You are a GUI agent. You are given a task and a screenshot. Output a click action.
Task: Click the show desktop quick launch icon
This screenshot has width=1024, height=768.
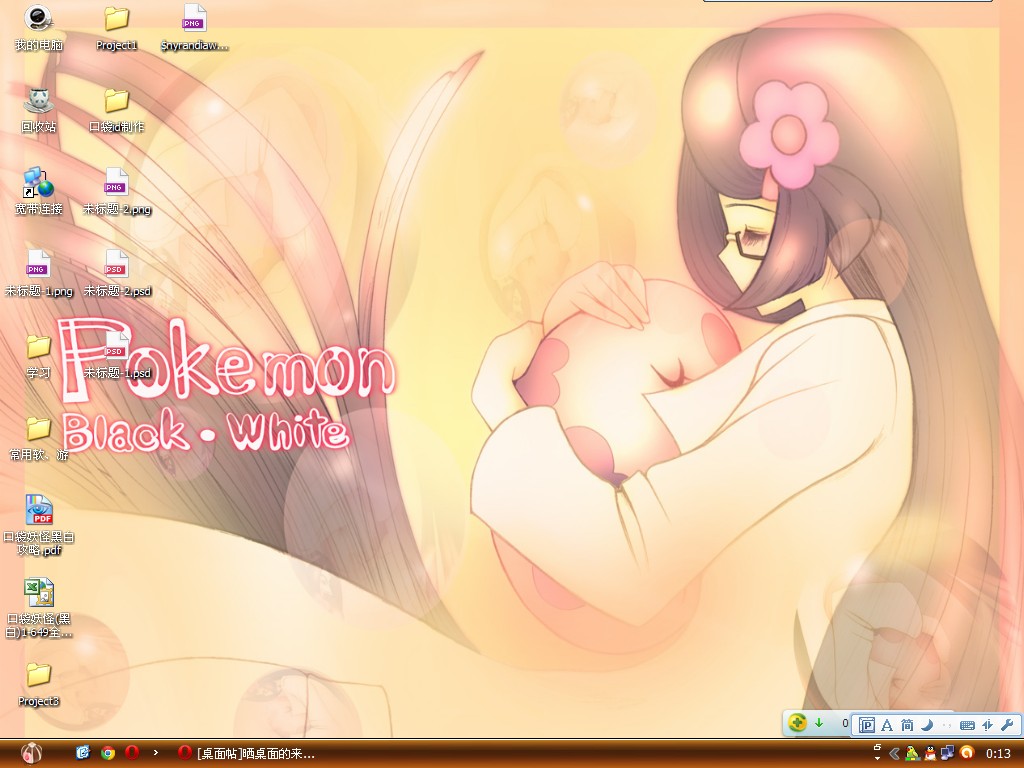coord(83,753)
